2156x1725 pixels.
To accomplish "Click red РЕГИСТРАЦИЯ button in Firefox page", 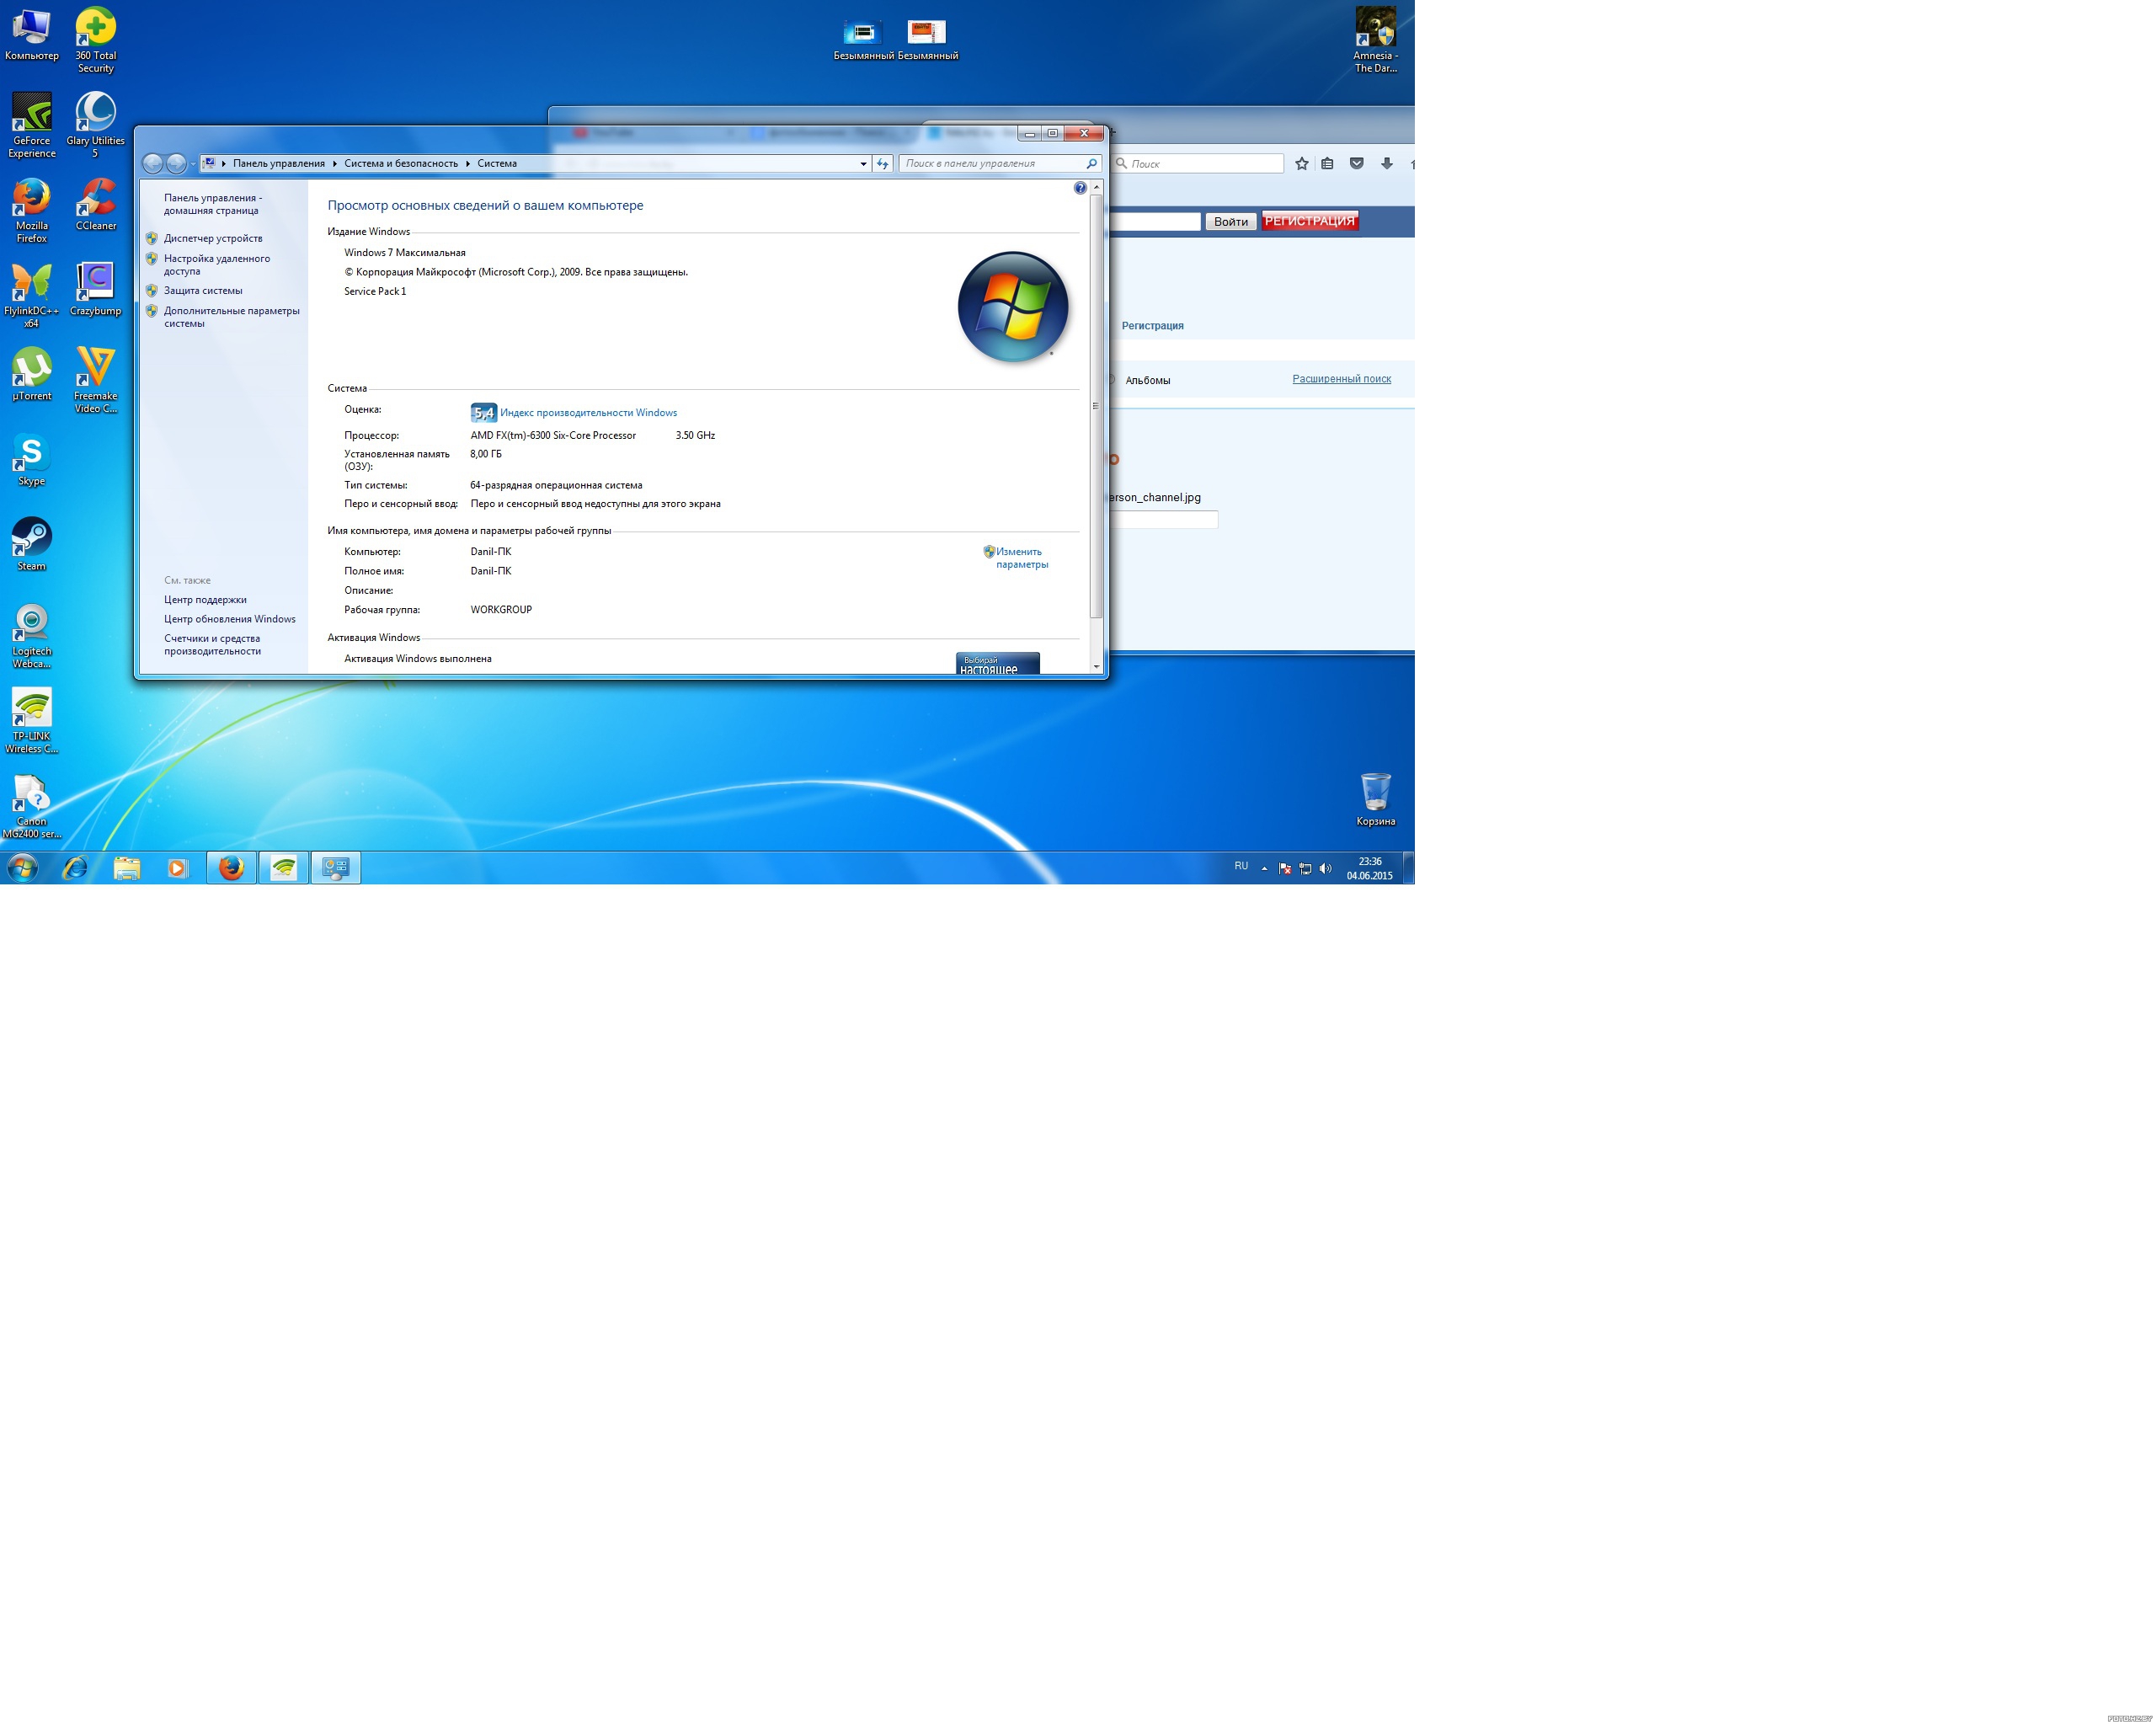I will (1309, 221).
